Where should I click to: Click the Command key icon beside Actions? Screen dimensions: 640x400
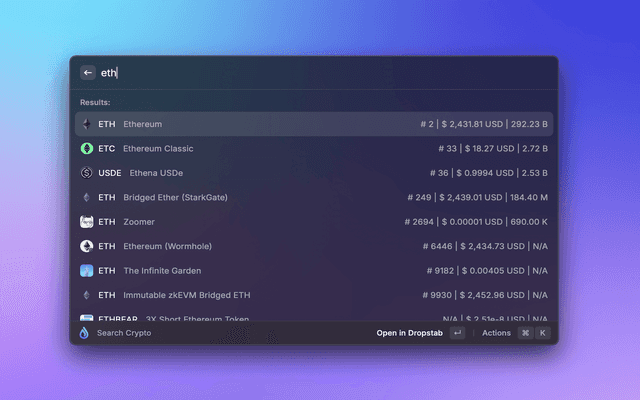[525, 333]
